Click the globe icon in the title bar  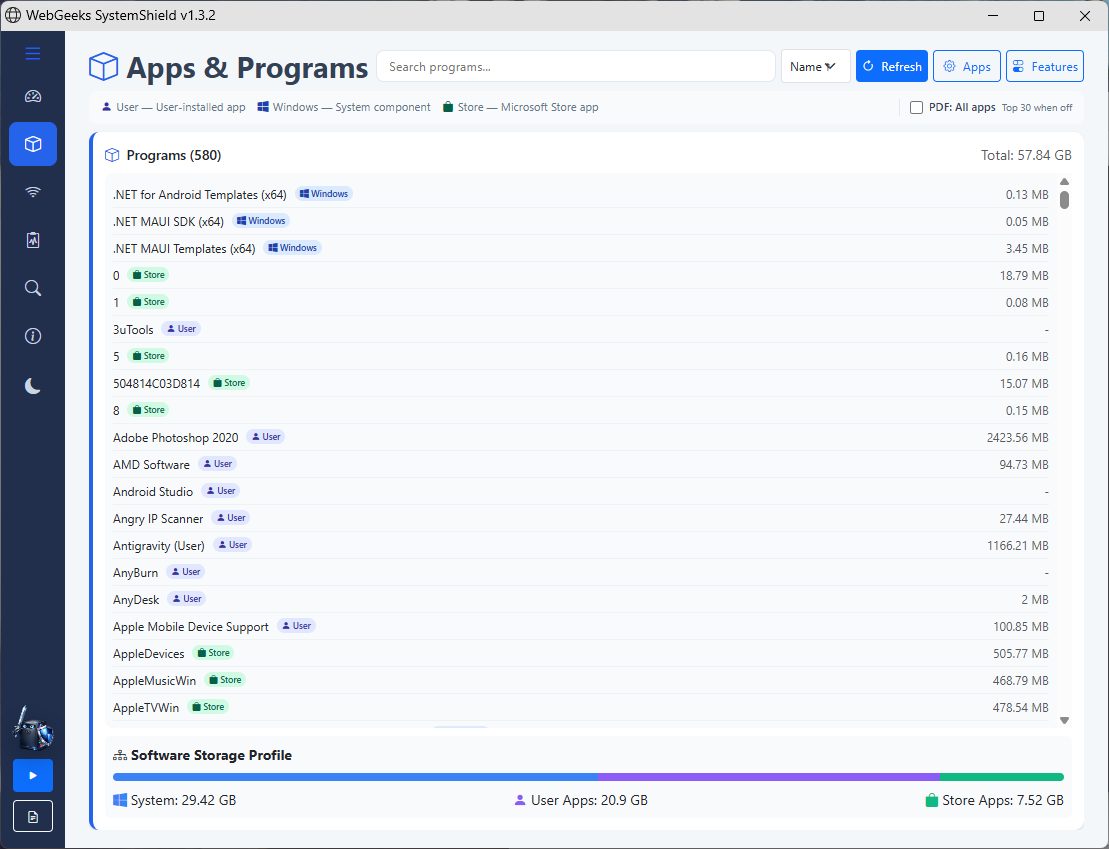[13, 15]
